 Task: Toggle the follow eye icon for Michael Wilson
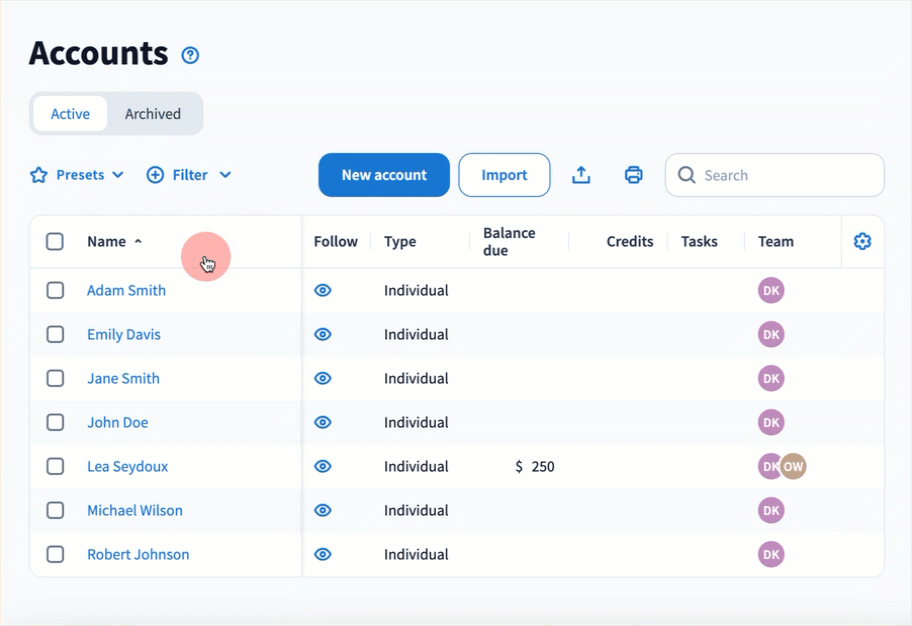323,511
